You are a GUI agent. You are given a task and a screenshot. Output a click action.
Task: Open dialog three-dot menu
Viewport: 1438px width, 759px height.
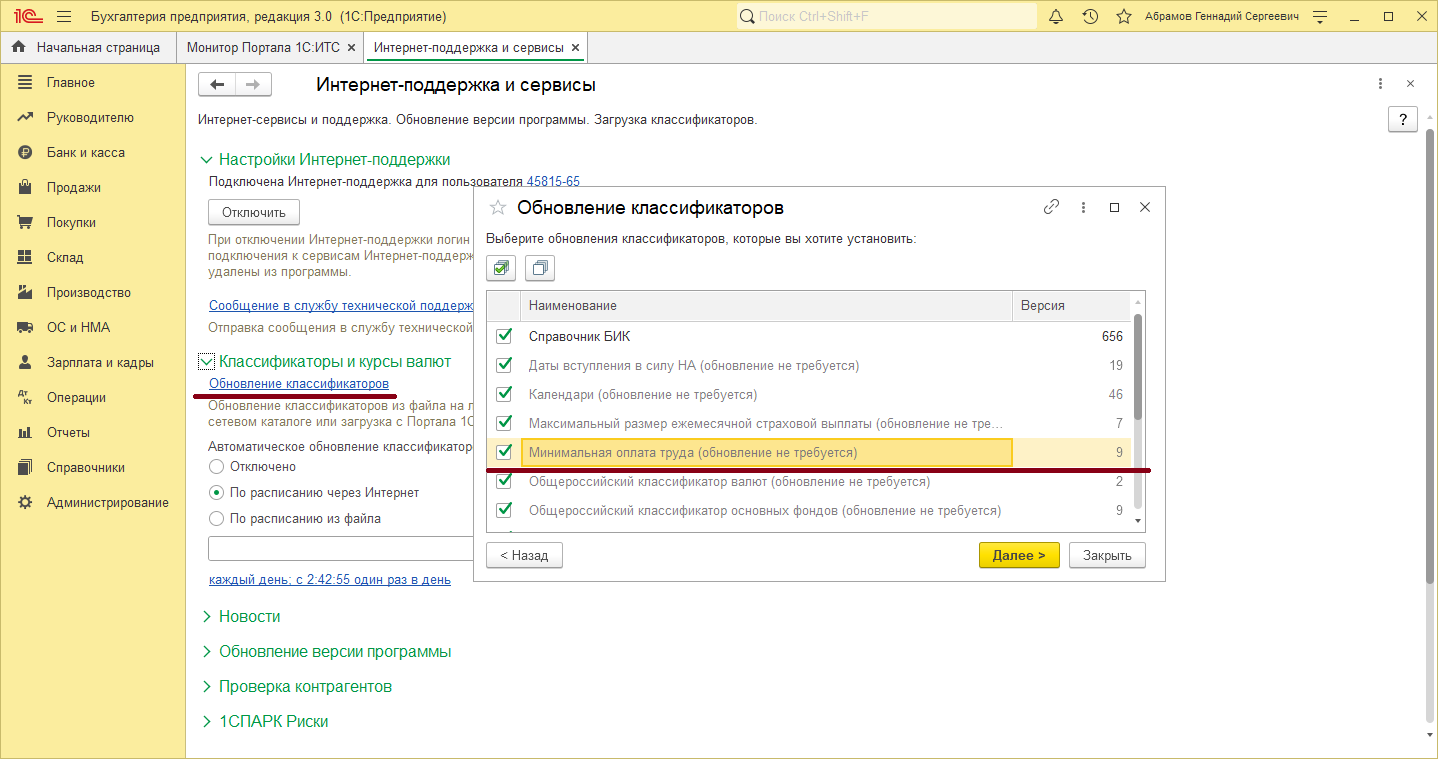click(1083, 207)
